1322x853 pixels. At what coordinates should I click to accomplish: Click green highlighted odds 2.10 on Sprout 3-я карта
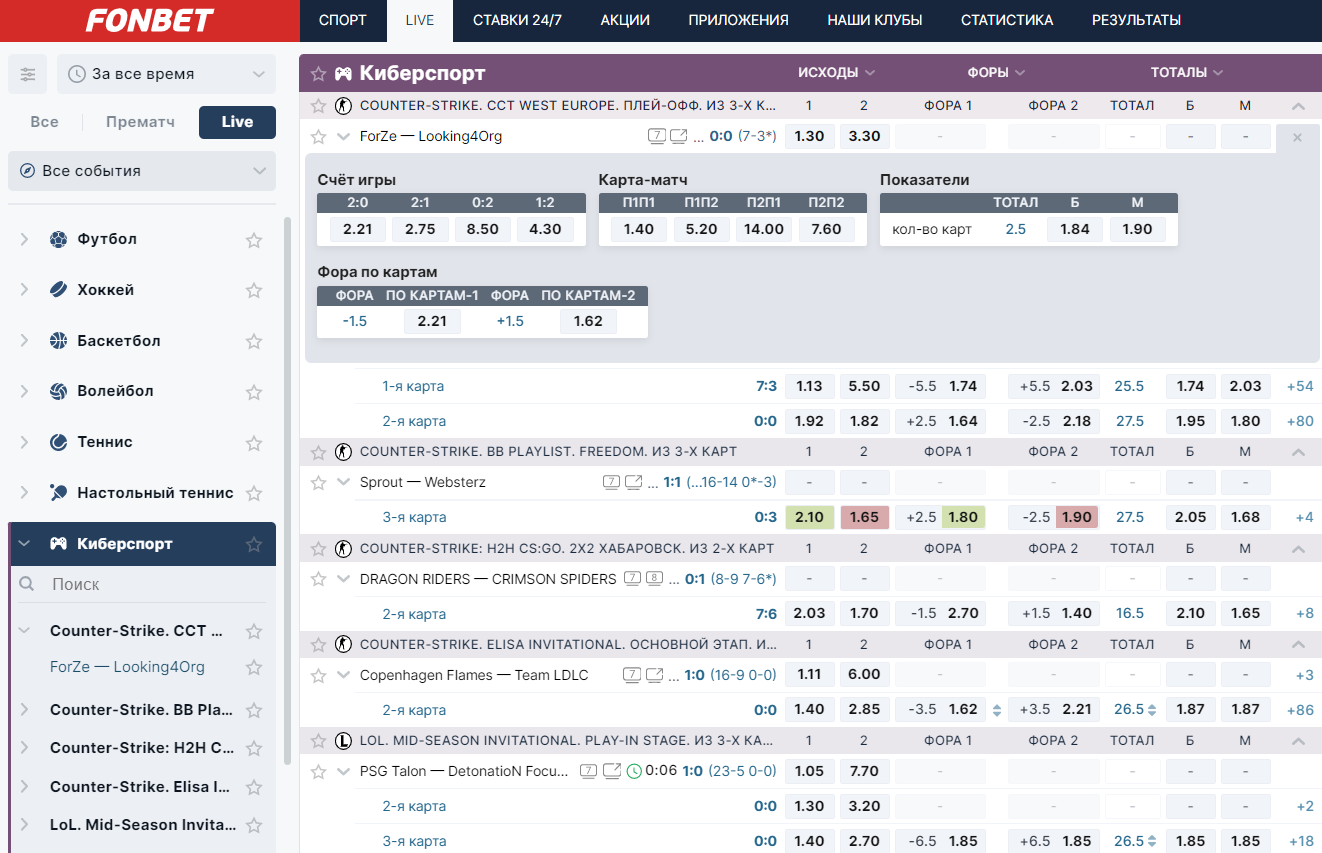[x=809, y=517]
